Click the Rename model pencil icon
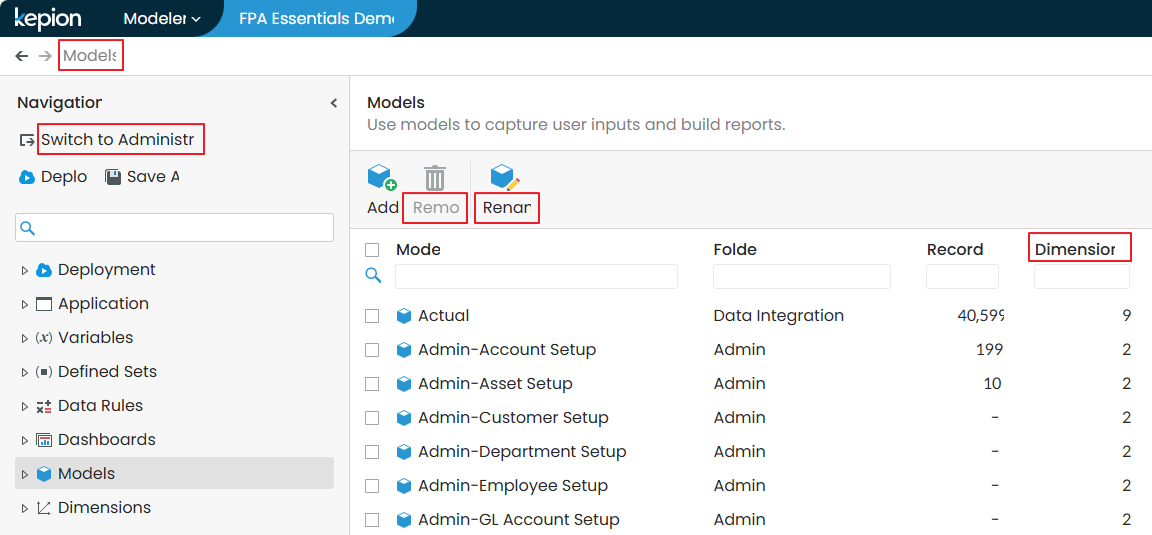 (x=505, y=178)
